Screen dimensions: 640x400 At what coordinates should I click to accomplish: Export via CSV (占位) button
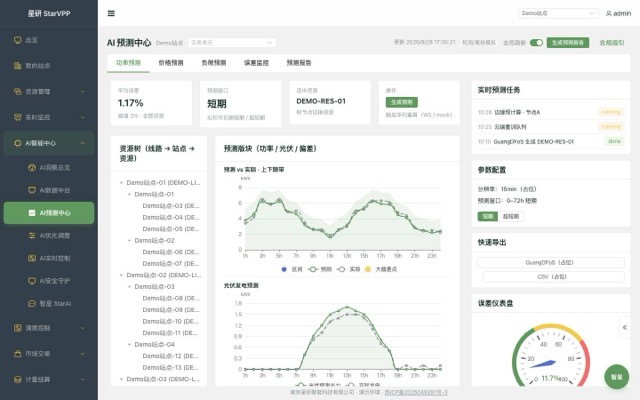click(553, 277)
